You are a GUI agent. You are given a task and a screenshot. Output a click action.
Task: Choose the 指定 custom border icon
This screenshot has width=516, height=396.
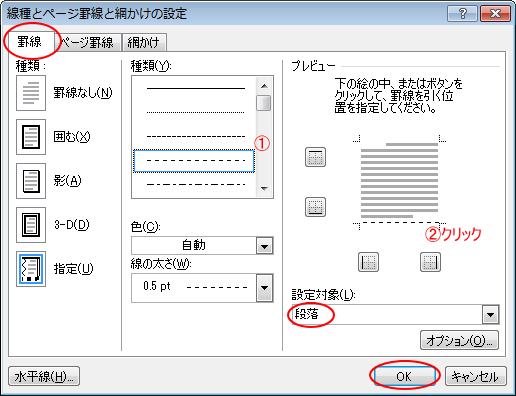coord(31,269)
